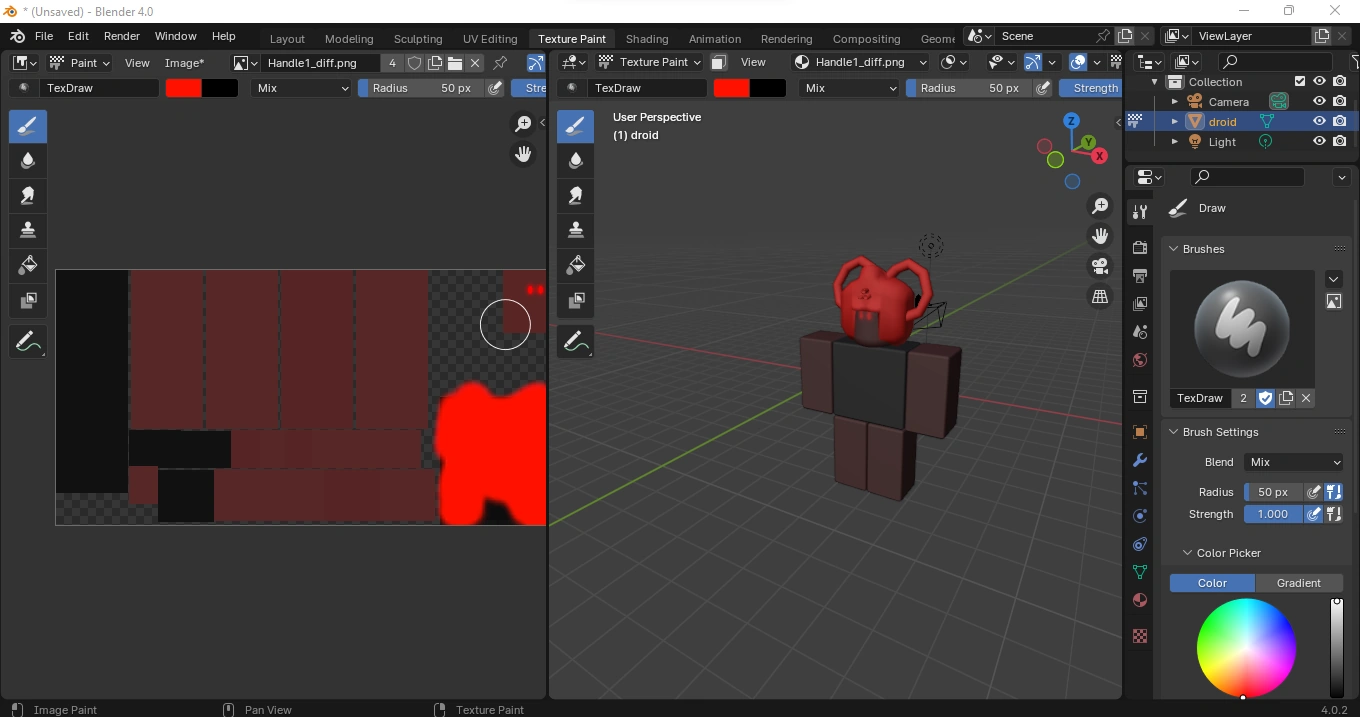Select the Soften brush tool
This screenshot has height=717, width=1360.
tap(27, 160)
